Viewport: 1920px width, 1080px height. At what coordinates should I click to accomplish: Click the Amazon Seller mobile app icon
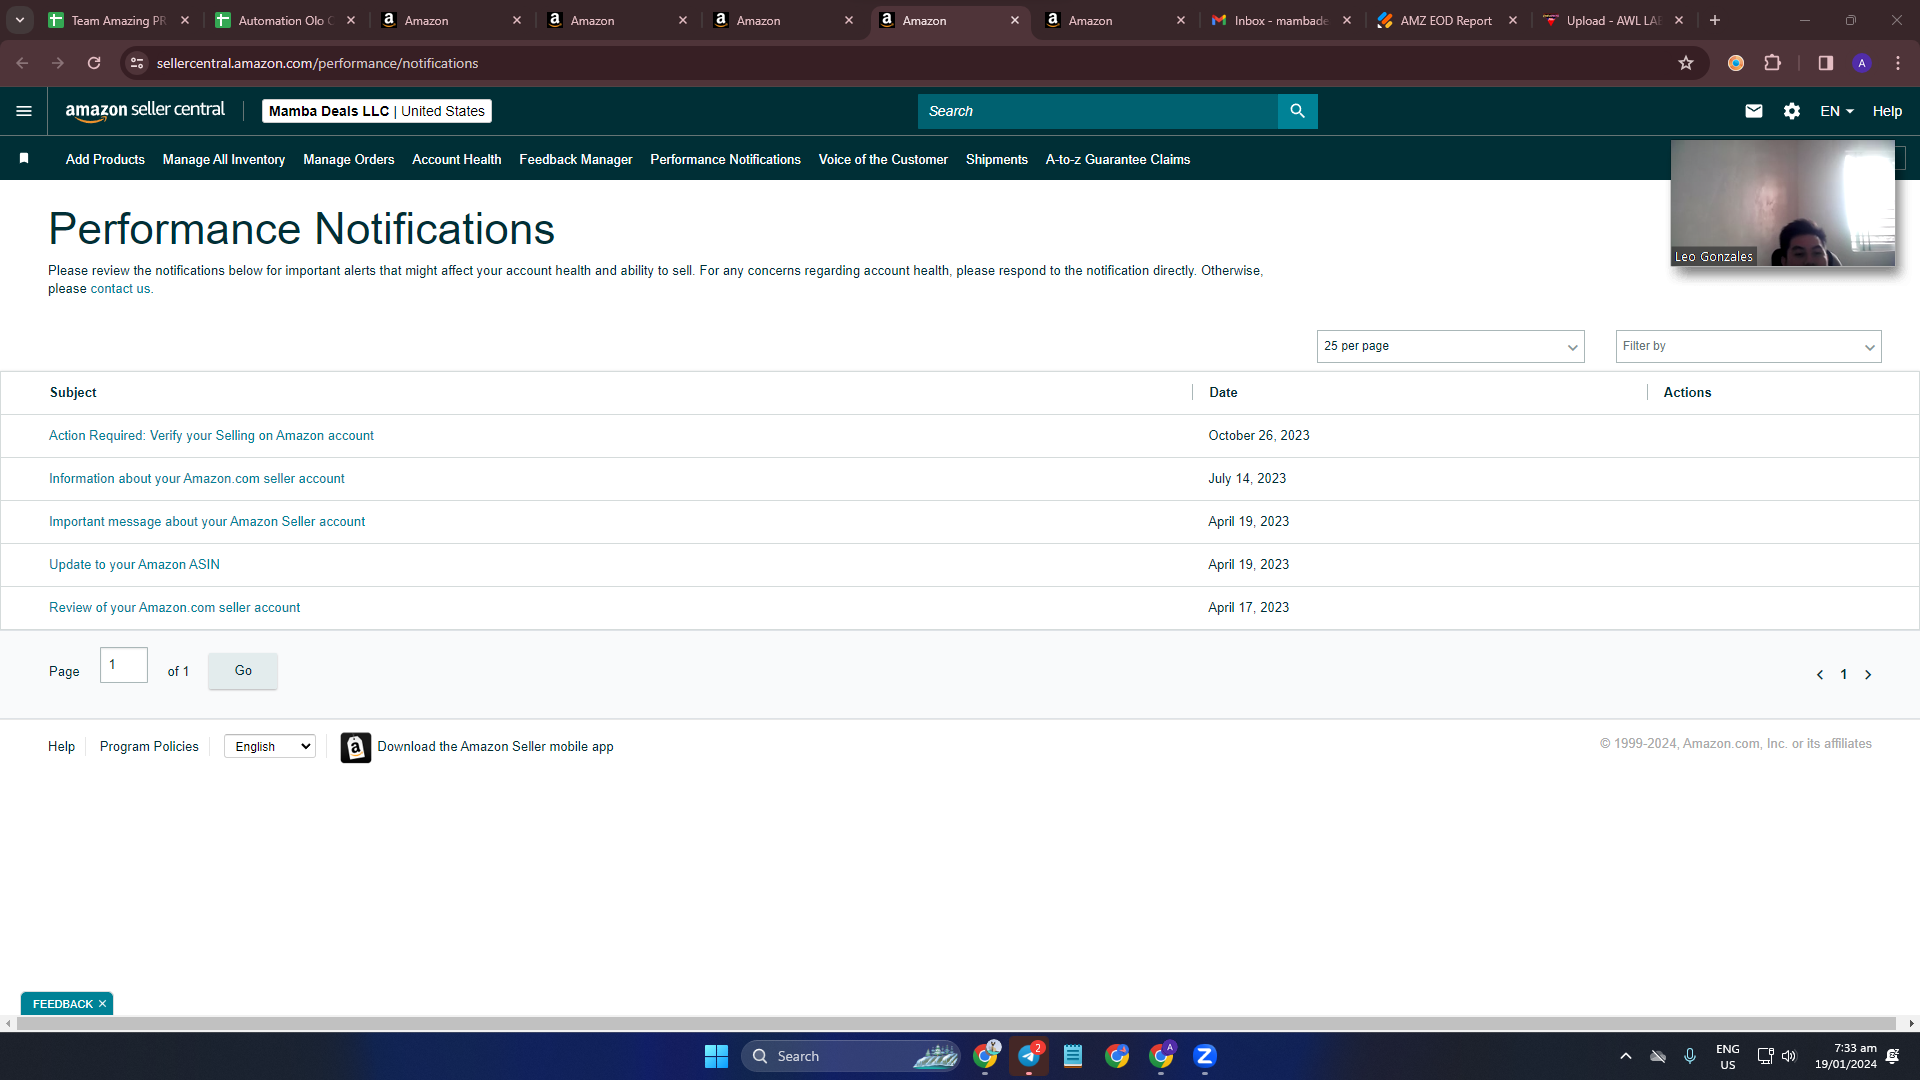[355, 747]
